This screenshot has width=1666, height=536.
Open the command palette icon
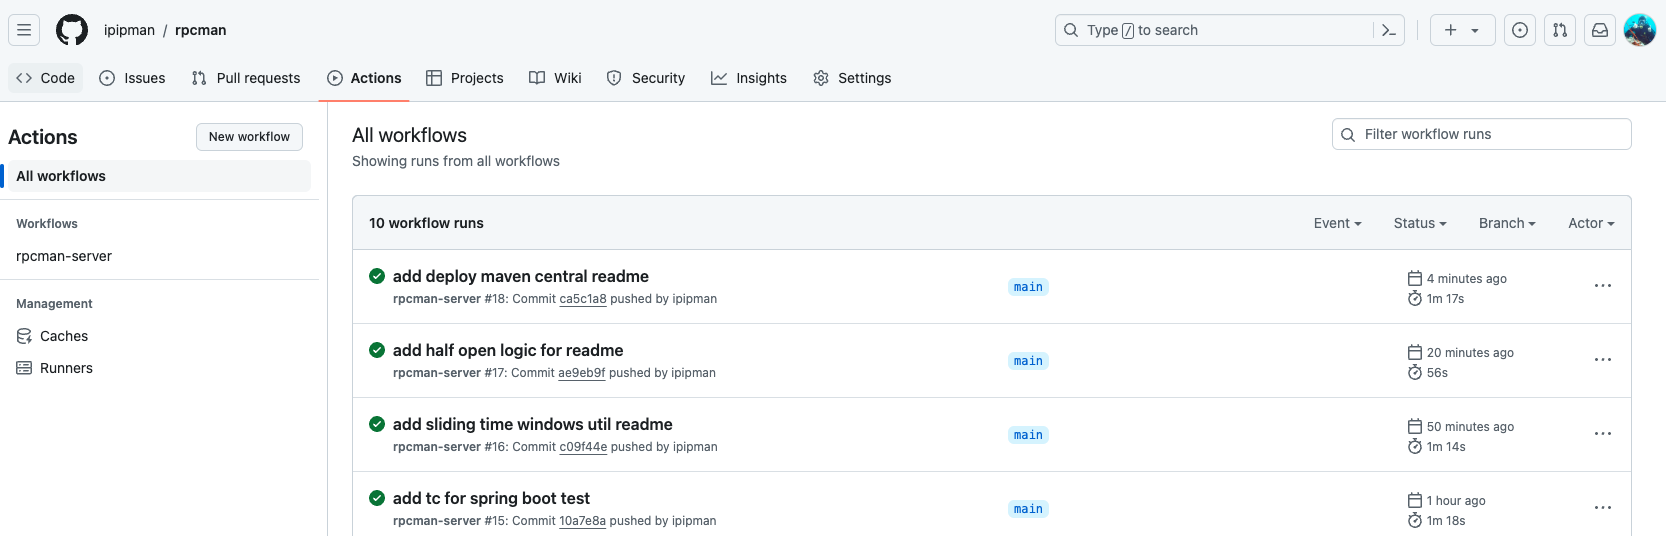[x=1389, y=30]
